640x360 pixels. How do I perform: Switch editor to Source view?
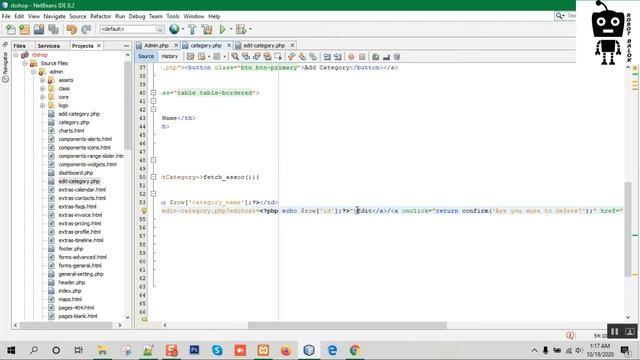pyautogui.click(x=146, y=57)
